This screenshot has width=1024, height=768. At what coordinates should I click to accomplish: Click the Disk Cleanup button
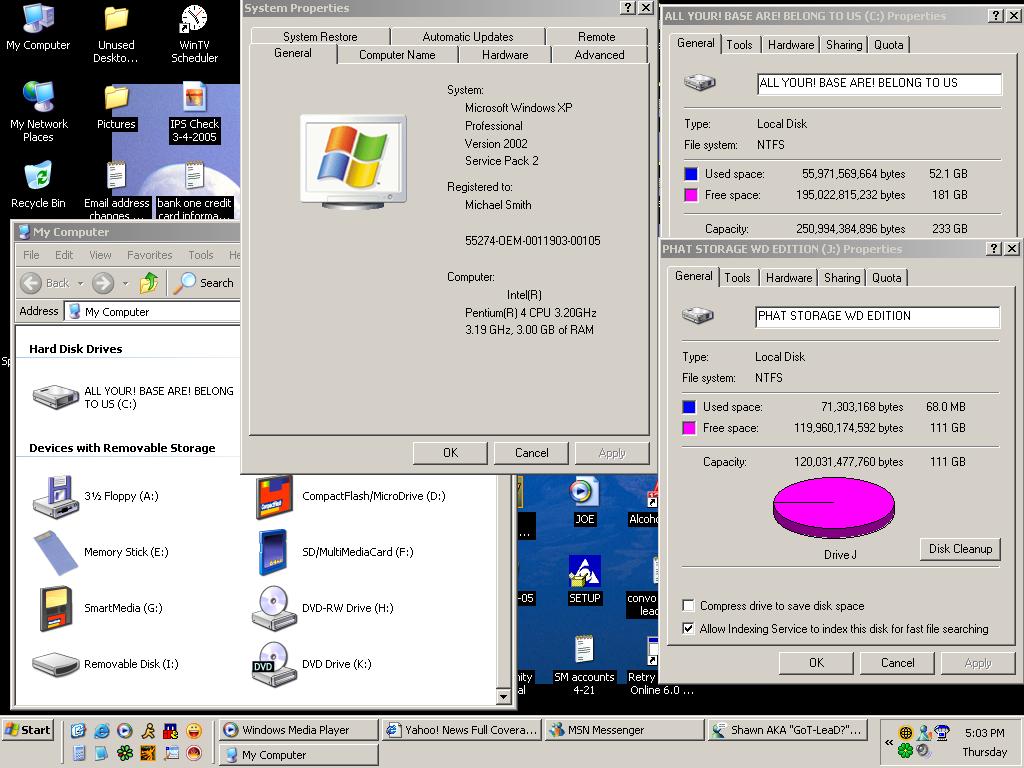tap(960, 549)
